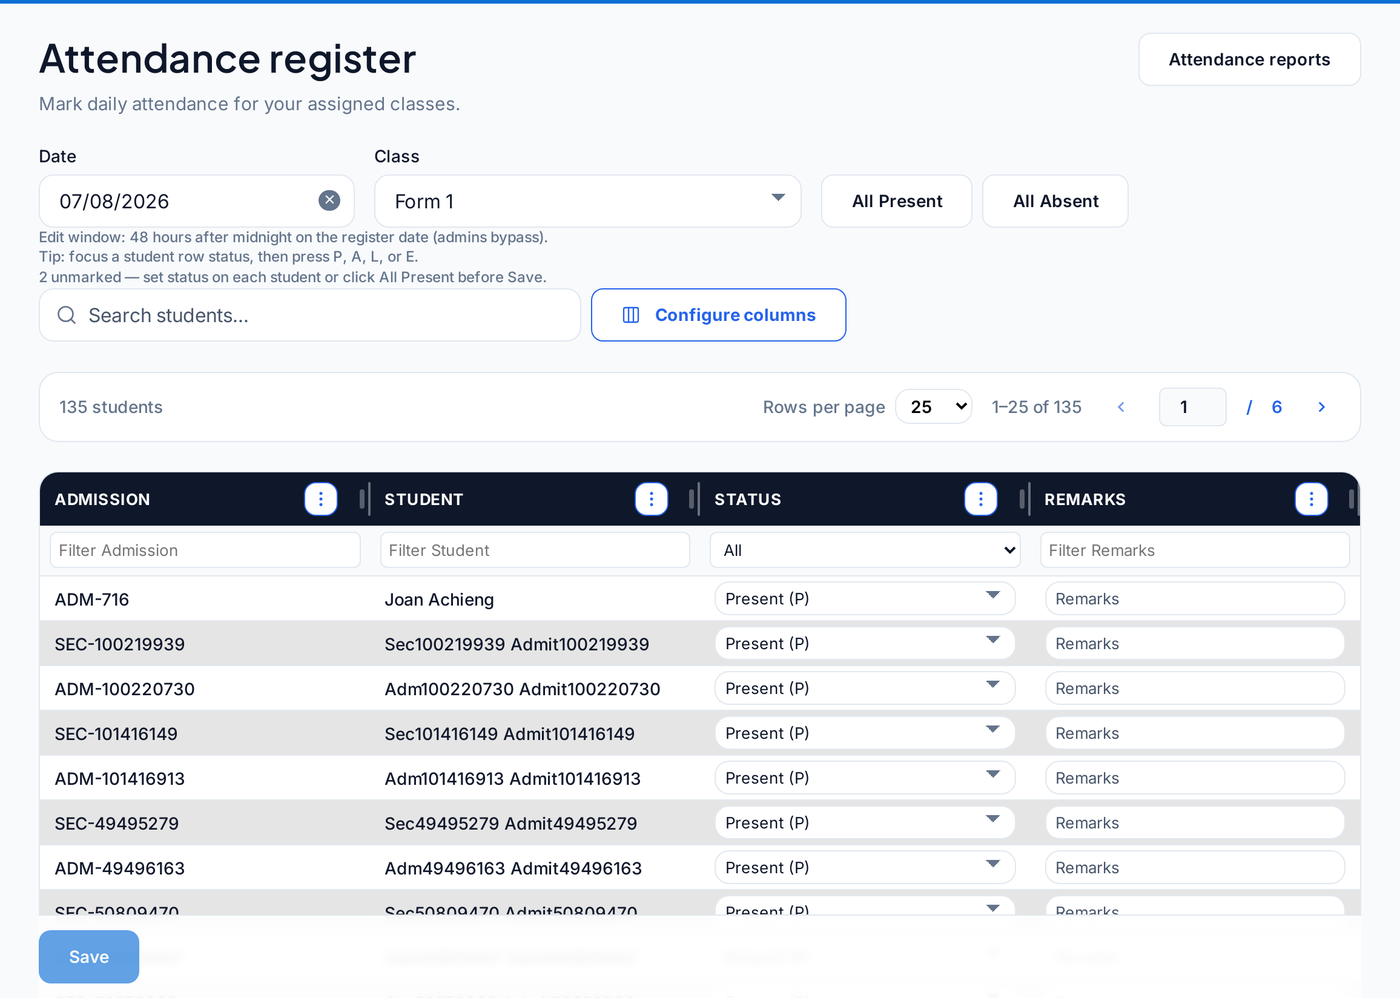The width and height of the screenshot is (1400, 998).
Task: Click the search magnifier icon
Action: pos(67,315)
